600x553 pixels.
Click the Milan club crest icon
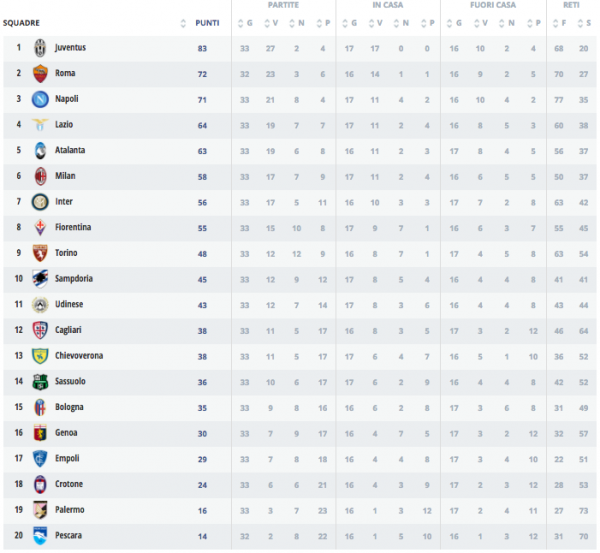tap(41, 176)
